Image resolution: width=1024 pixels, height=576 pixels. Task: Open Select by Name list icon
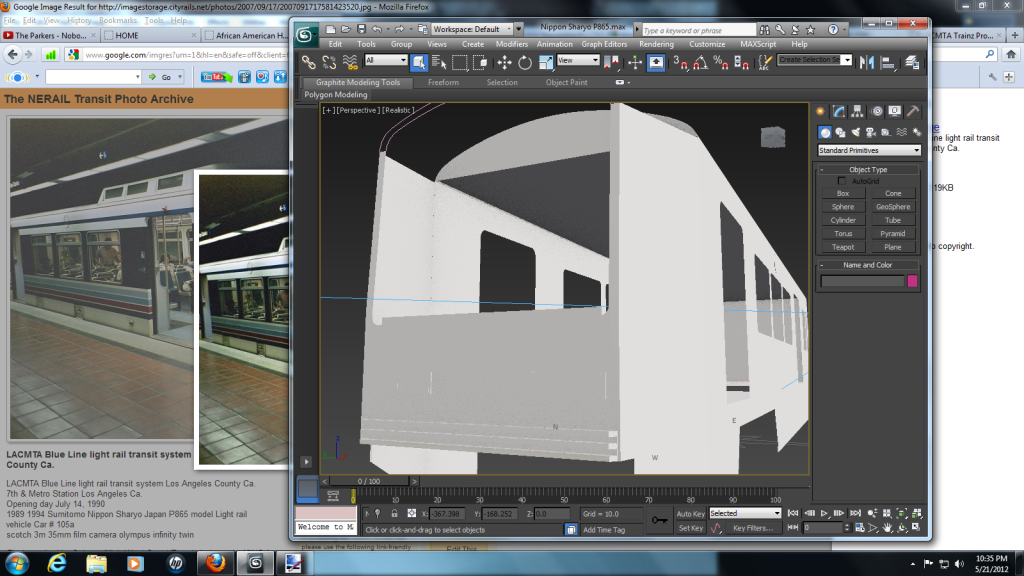(x=440, y=63)
